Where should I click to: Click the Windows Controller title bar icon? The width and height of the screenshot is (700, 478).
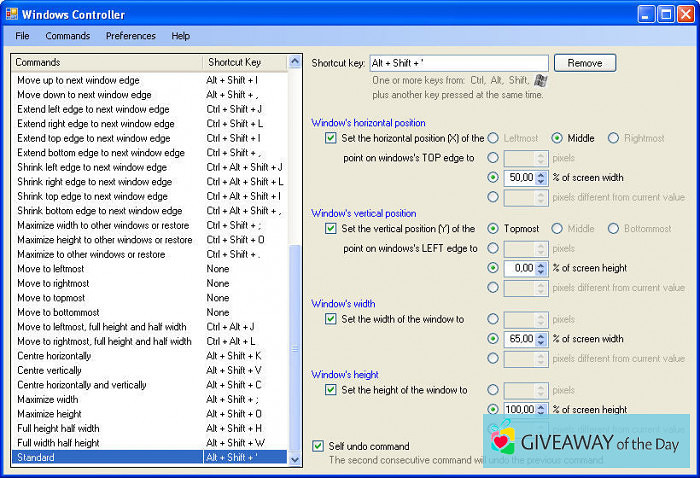pos(11,14)
